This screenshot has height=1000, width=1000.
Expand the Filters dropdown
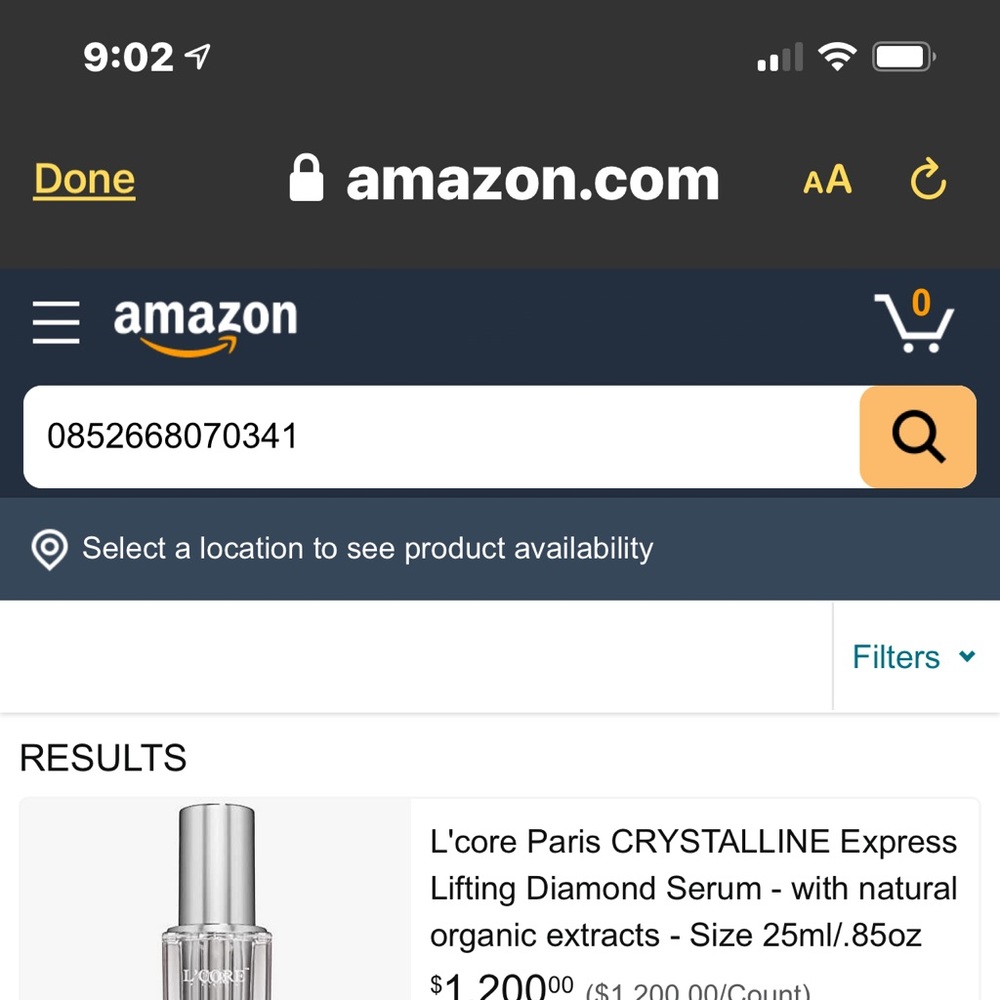[x=914, y=657]
